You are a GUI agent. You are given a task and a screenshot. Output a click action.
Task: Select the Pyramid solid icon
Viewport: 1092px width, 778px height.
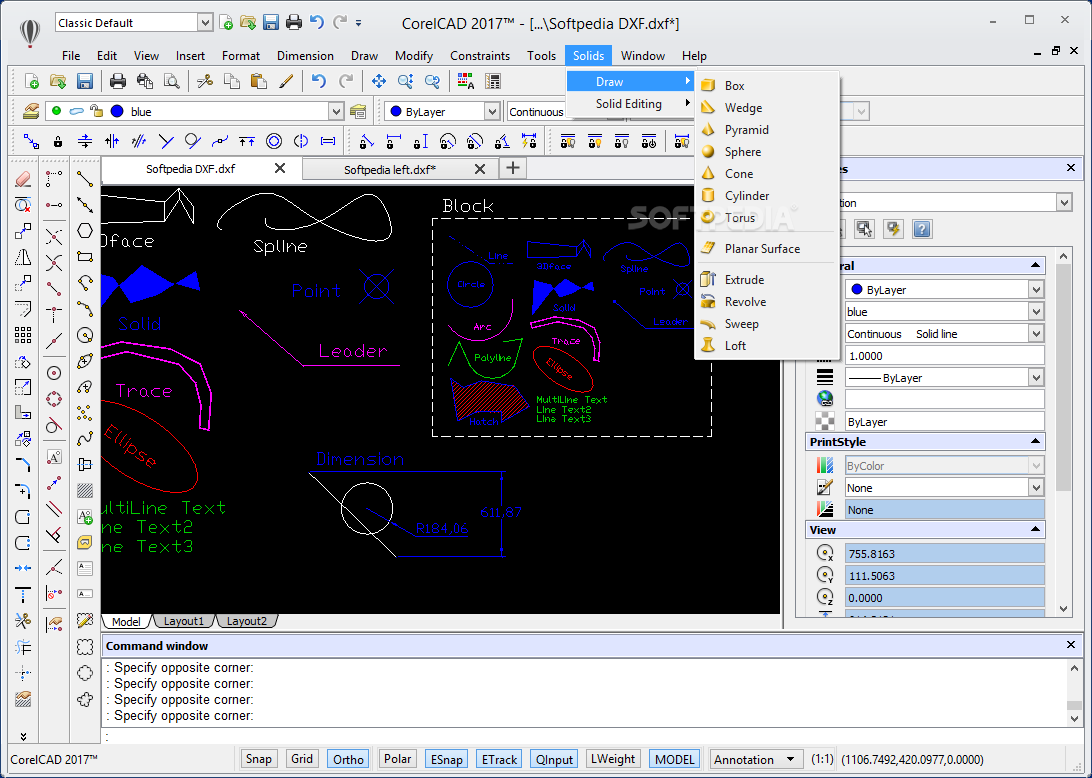(x=708, y=130)
